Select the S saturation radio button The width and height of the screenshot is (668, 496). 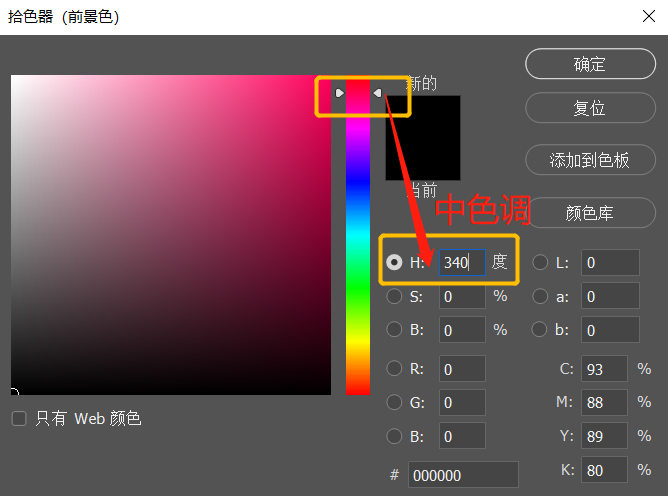[394, 296]
